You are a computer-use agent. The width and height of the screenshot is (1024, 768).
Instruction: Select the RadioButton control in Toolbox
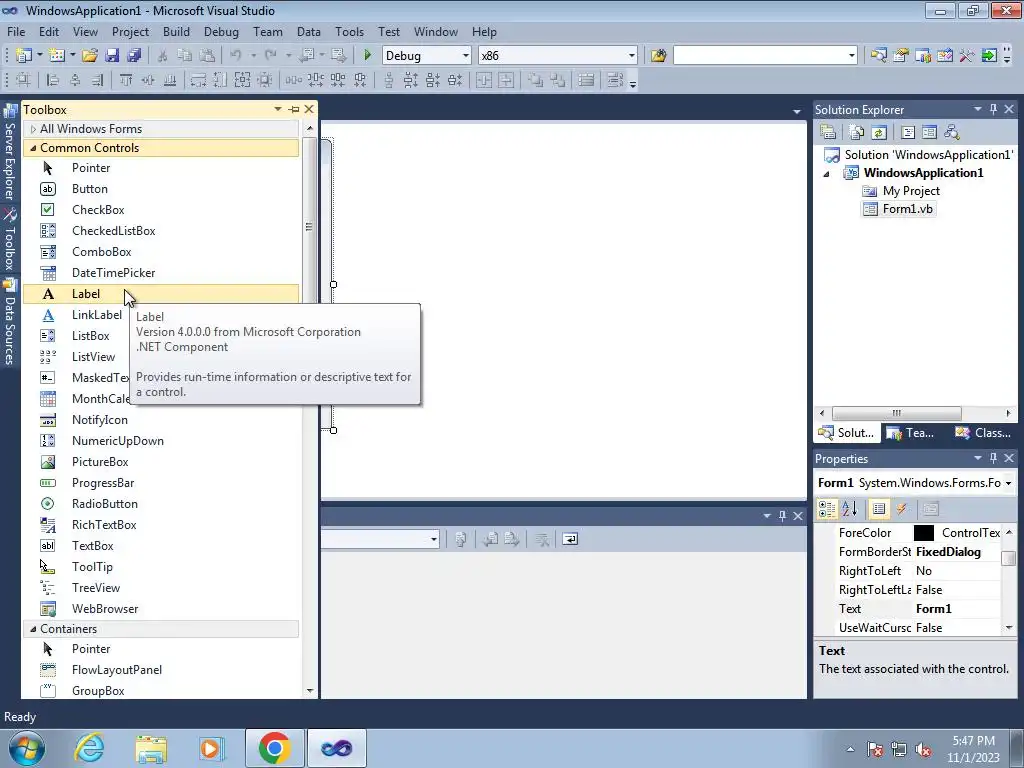161,504
